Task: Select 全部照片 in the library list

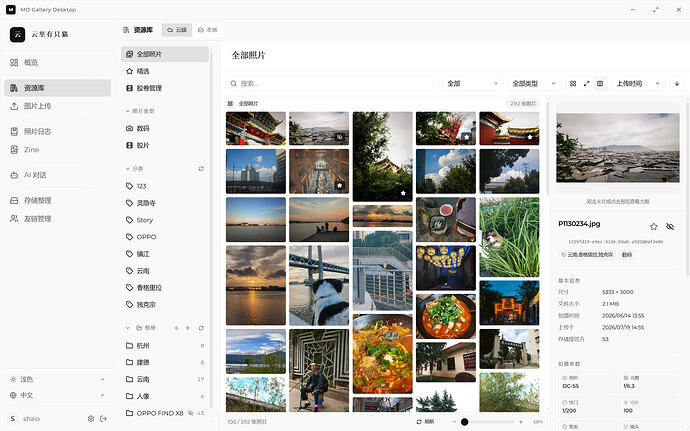Action: pyautogui.click(x=165, y=54)
